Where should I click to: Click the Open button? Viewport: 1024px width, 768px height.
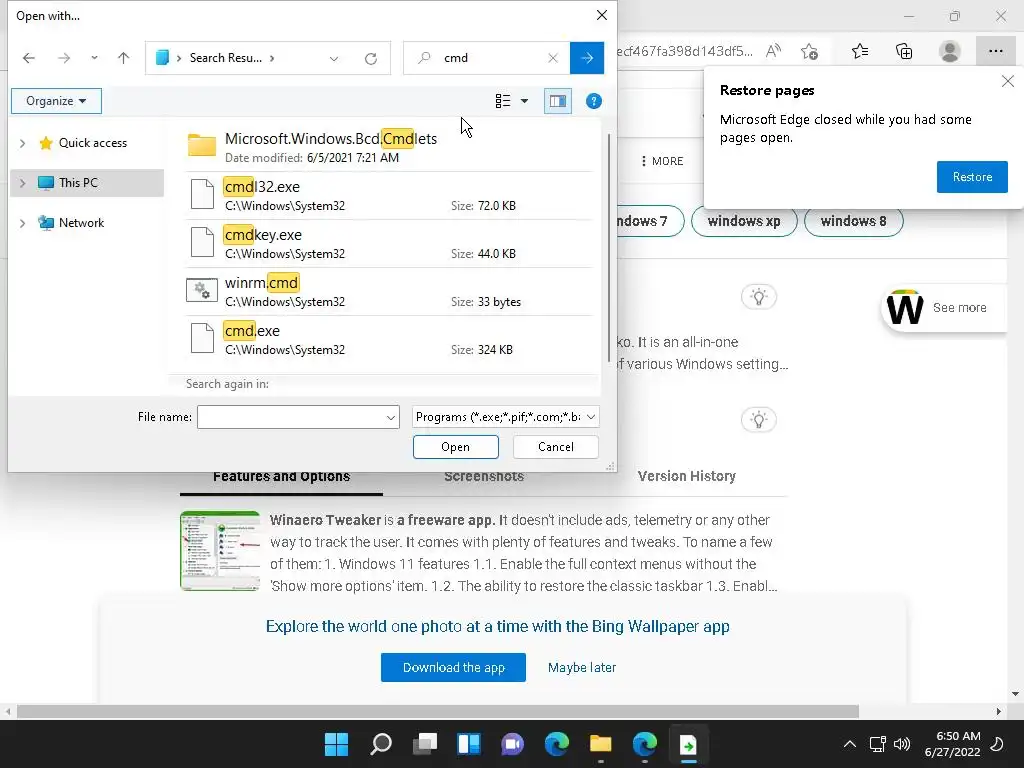[455, 447]
